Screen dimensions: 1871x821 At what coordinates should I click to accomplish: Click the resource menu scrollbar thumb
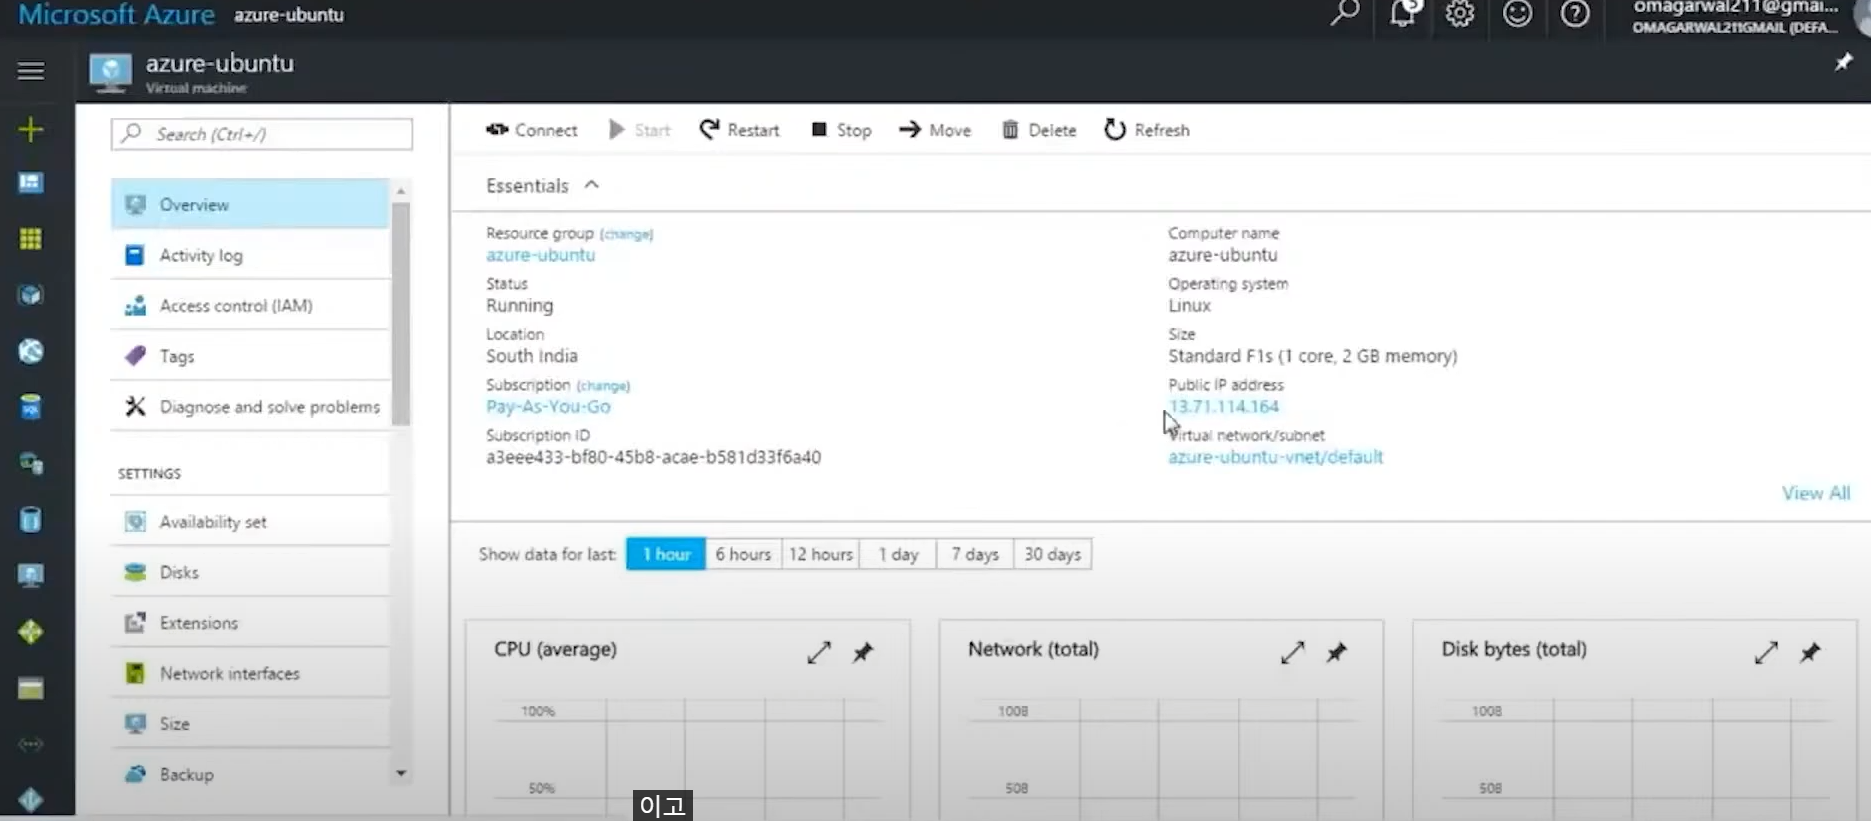pos(401,313)
